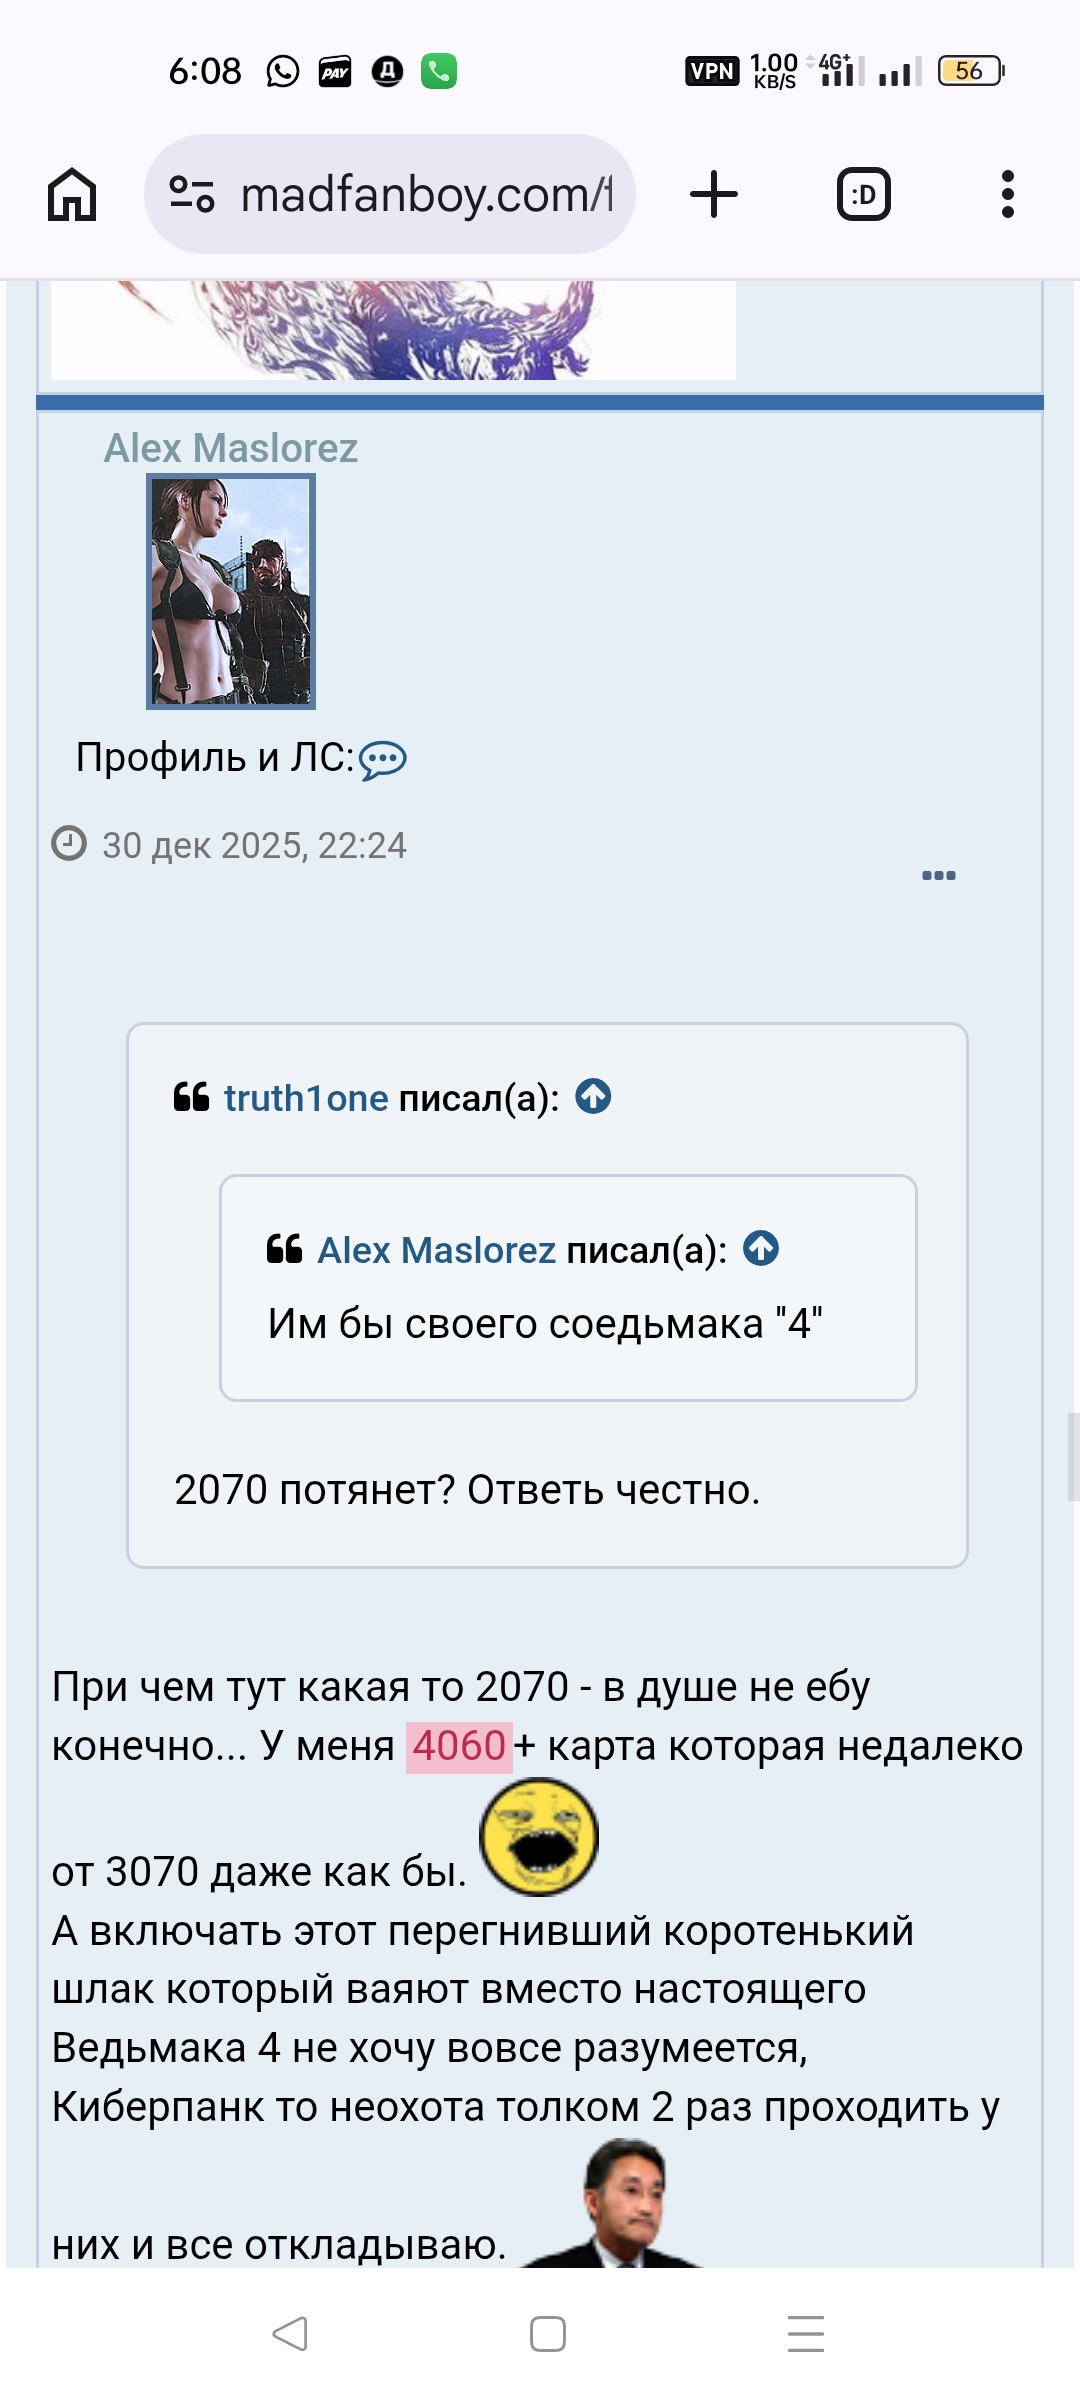This screenshot has height=2400, width=1080.
Task: Expand post actions three-dot menu
Action: (938, 876)
